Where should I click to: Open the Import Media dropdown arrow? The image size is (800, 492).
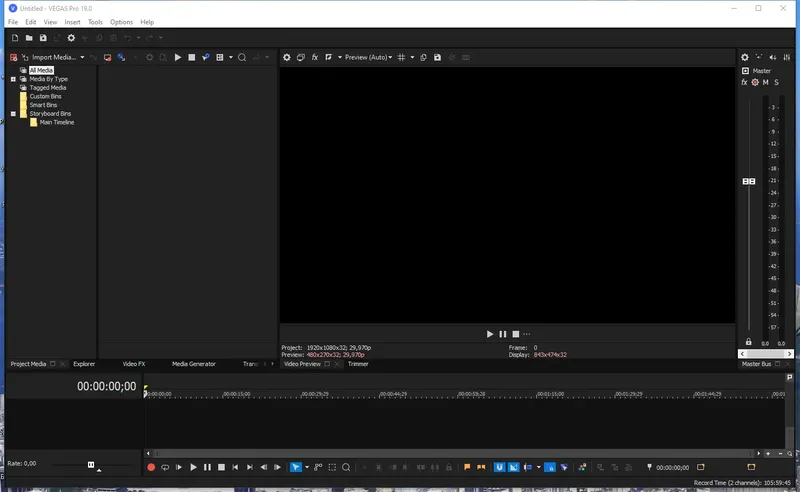click(82, 57)
